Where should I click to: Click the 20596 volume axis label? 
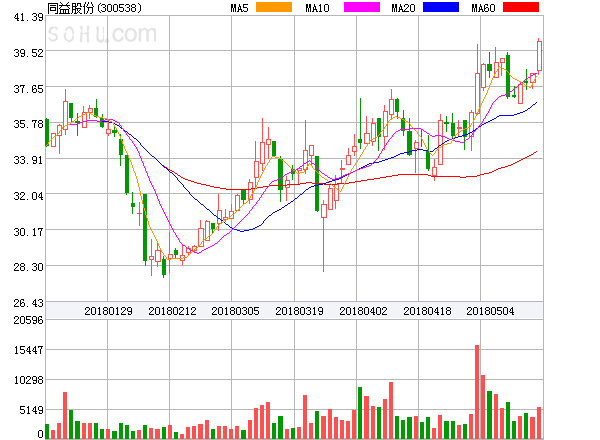click(28, 320)
